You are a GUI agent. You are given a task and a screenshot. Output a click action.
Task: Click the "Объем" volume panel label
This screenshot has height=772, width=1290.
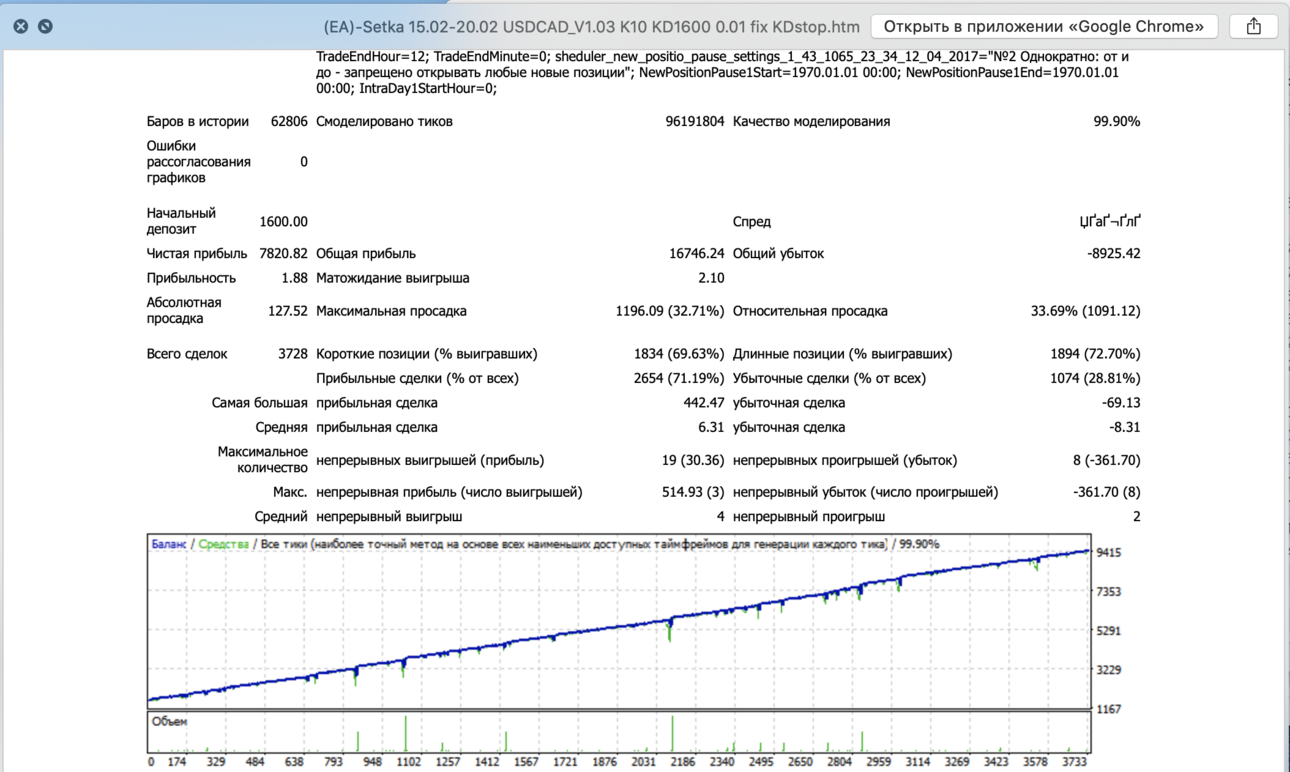point(170,721)
